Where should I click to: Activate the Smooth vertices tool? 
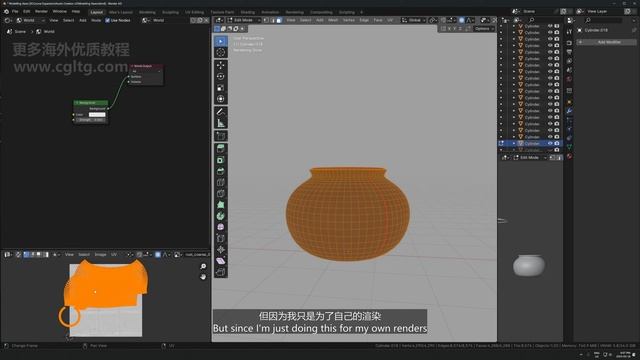click(221, 227)
